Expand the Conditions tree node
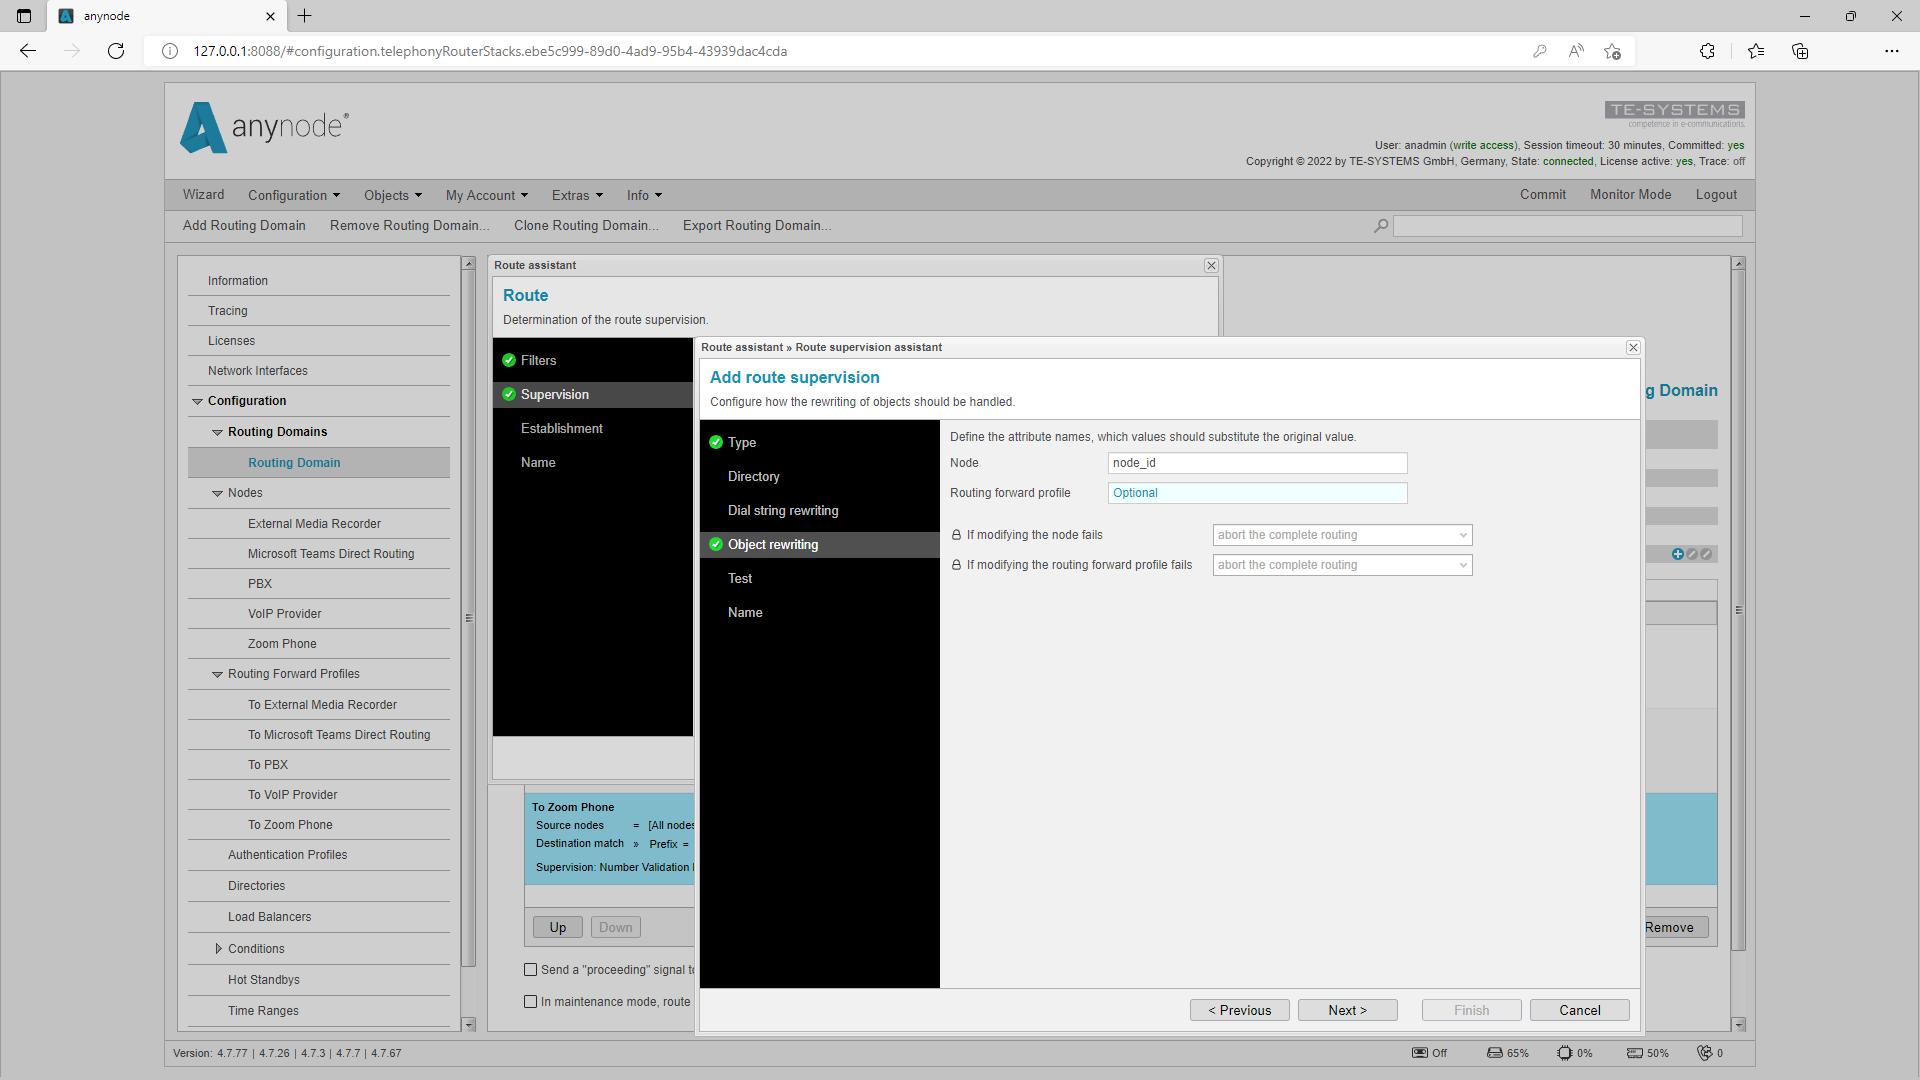 218,949
